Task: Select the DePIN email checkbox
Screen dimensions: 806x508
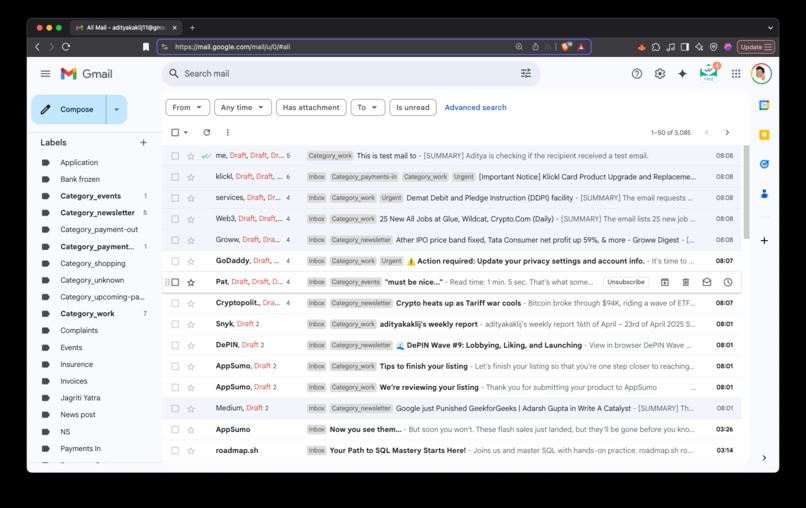Action: 175,345
